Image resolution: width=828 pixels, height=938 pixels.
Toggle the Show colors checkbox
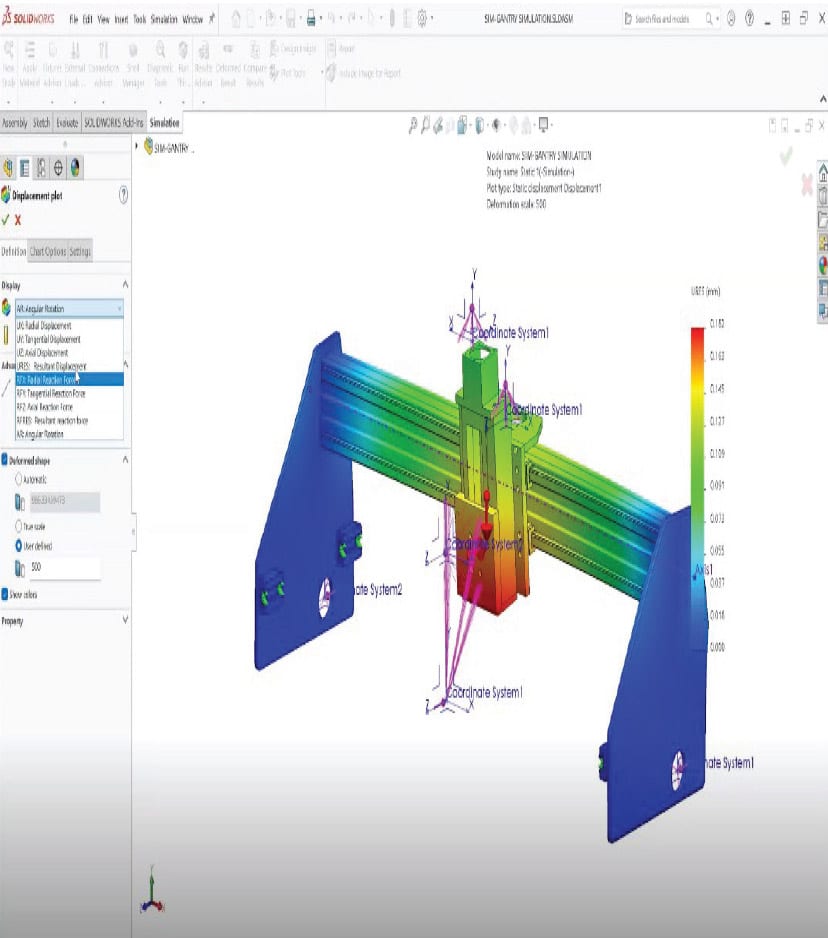click(x=4, y=594)
